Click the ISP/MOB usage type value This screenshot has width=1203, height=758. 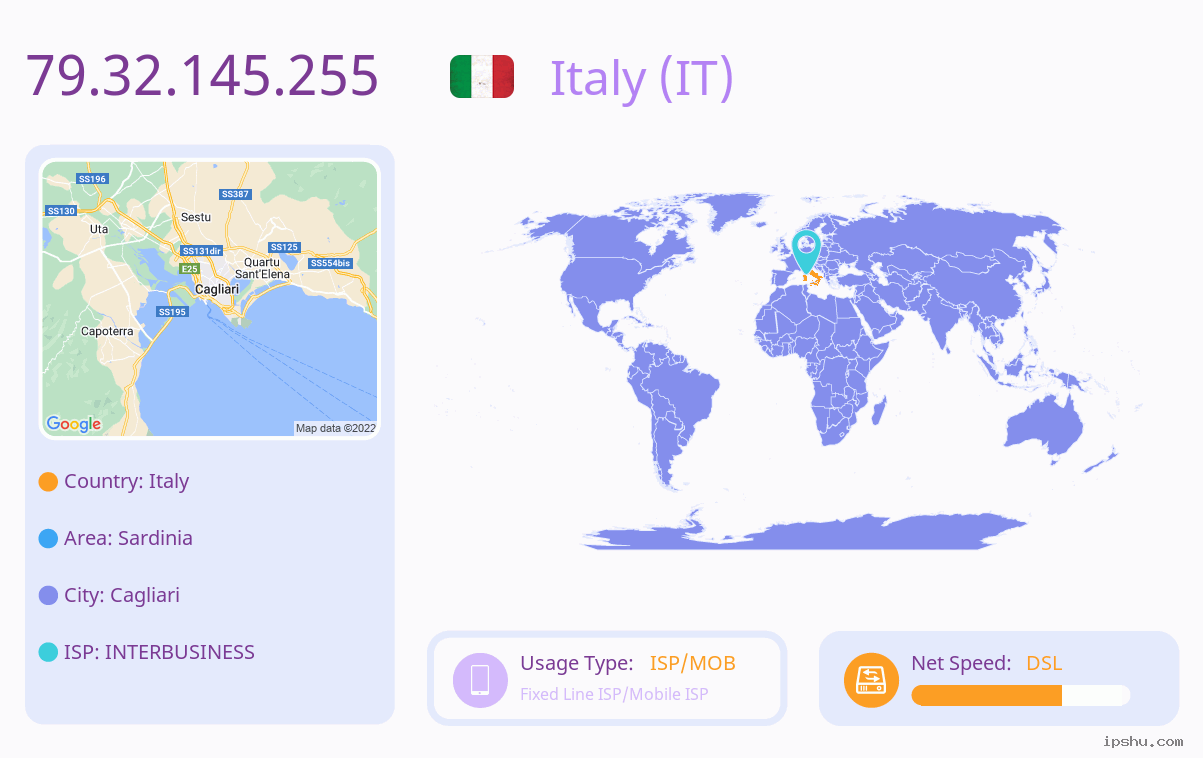tap(693, 663)
